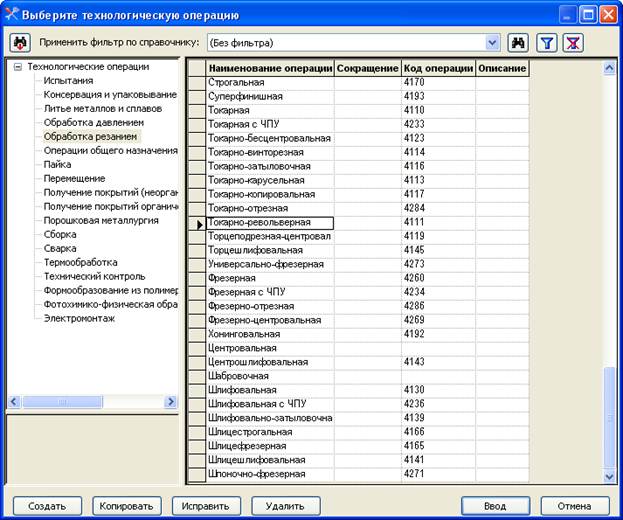Select 'Сборка' tree item
Viewport: 623px width, 520px height.
(60, 234)
